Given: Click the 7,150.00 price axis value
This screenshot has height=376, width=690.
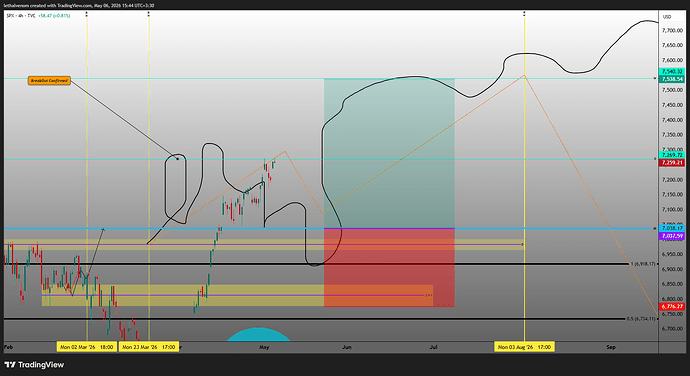Looking at the screenshot, I should coord(672,195).
